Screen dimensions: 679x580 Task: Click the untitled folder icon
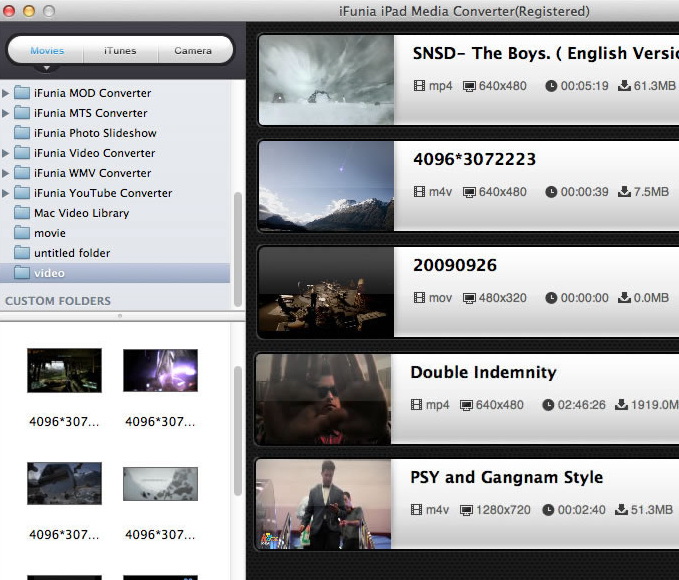point(22,253)
